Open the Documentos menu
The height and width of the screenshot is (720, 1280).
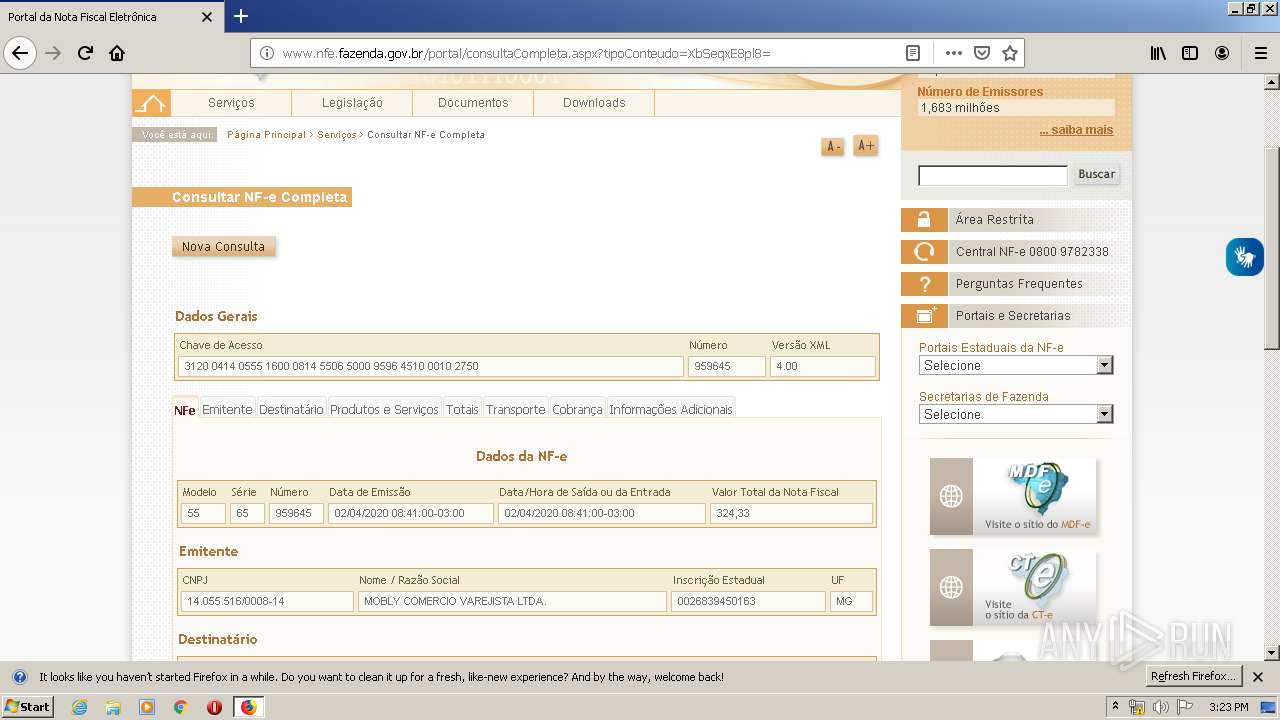[473, 103]
